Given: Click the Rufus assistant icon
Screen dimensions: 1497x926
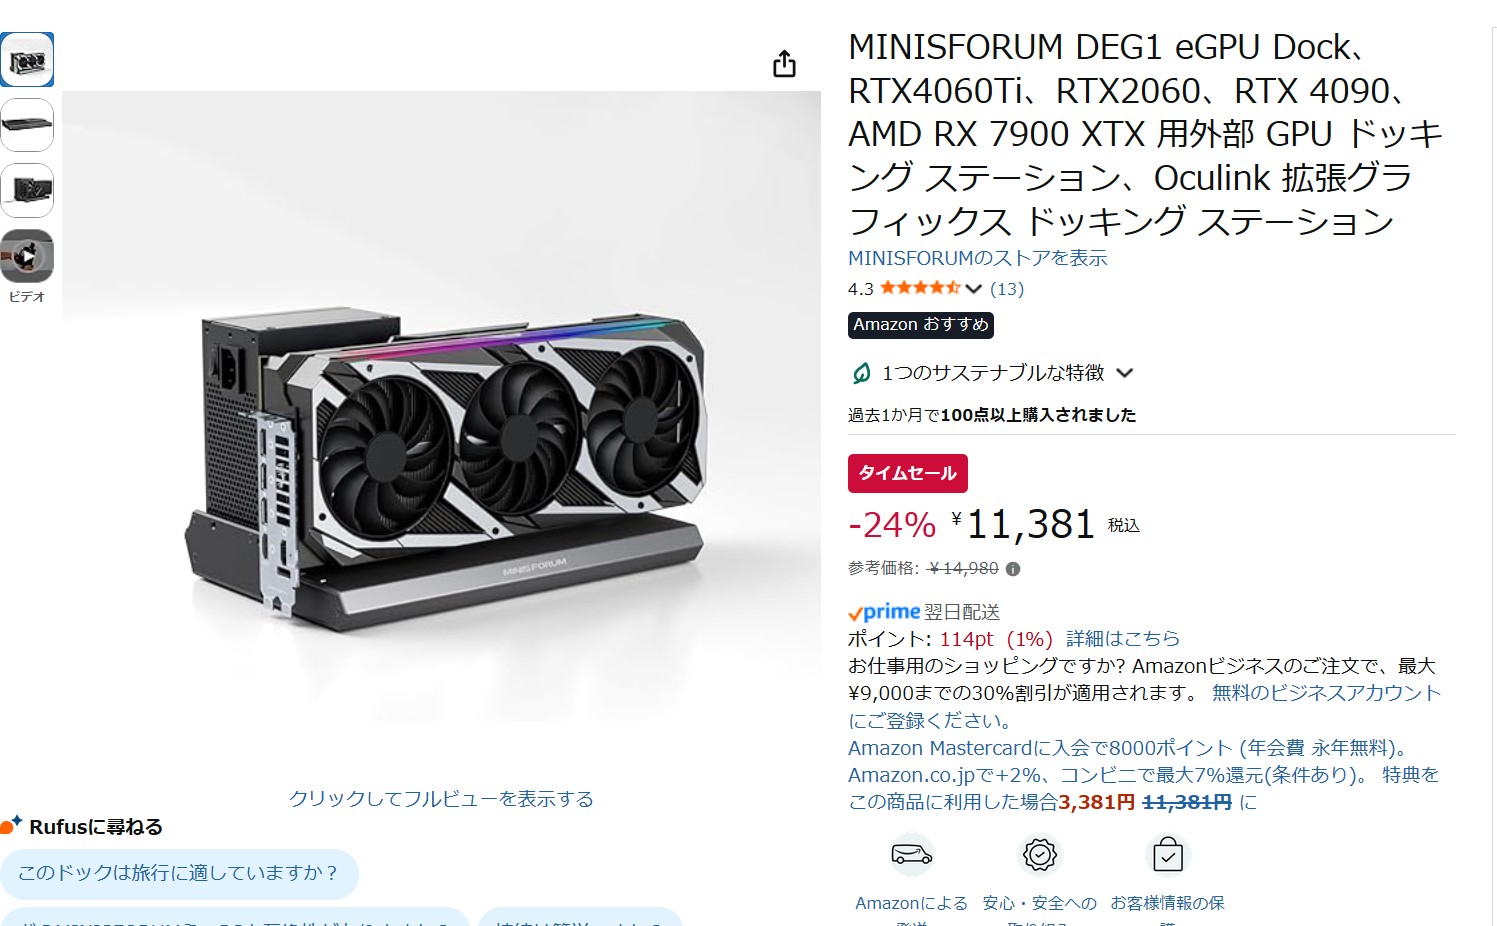Looking at the screenshot, I should click(11, 825).
